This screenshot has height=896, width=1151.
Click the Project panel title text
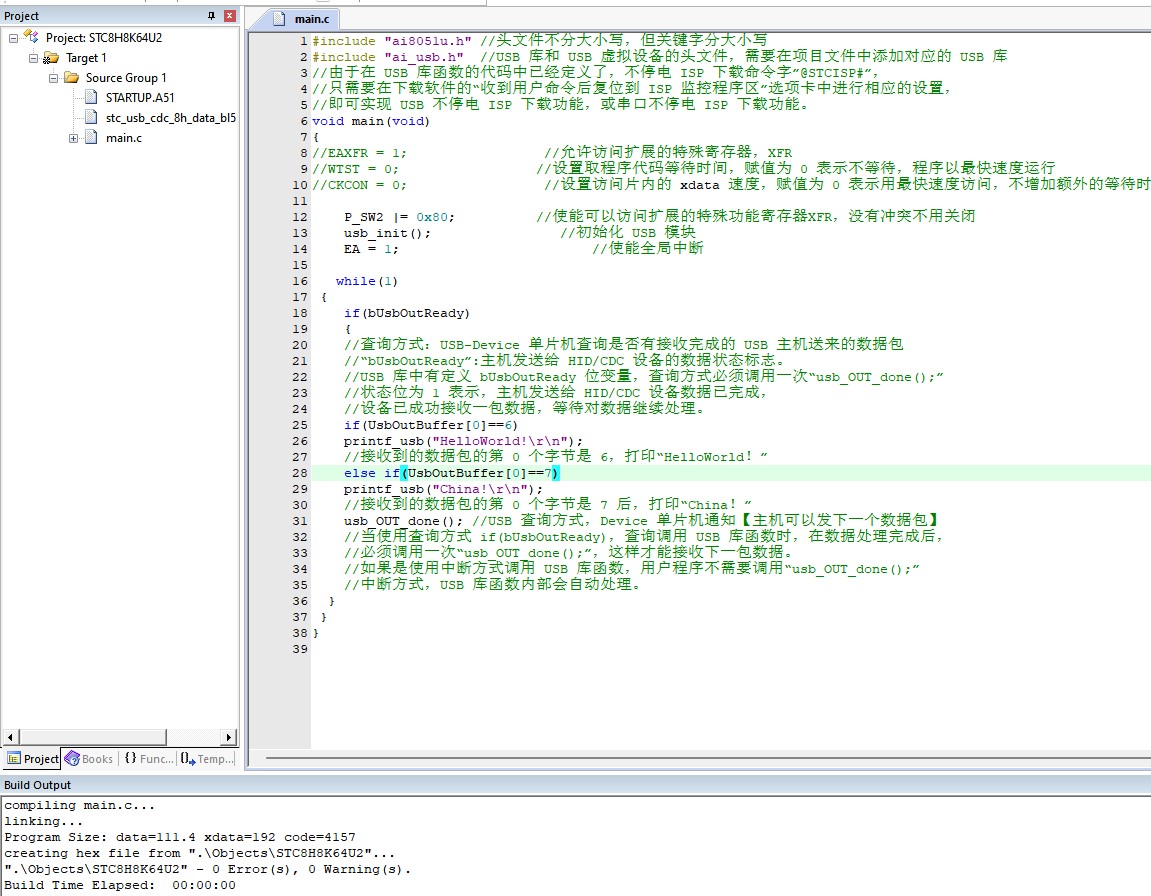tap(21, 16)
